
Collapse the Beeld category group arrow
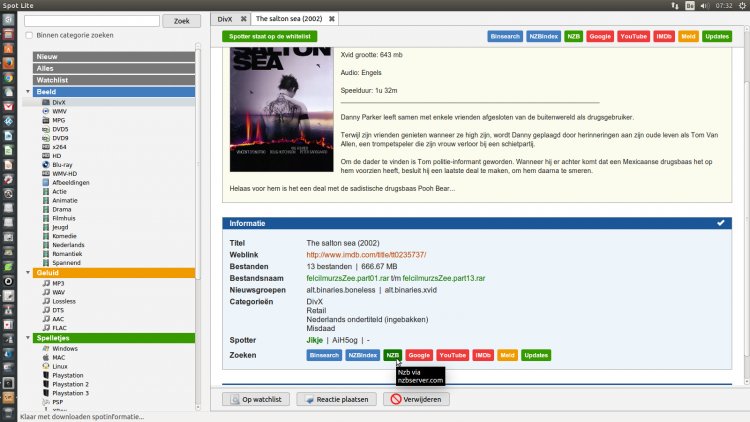click(28, 91)
